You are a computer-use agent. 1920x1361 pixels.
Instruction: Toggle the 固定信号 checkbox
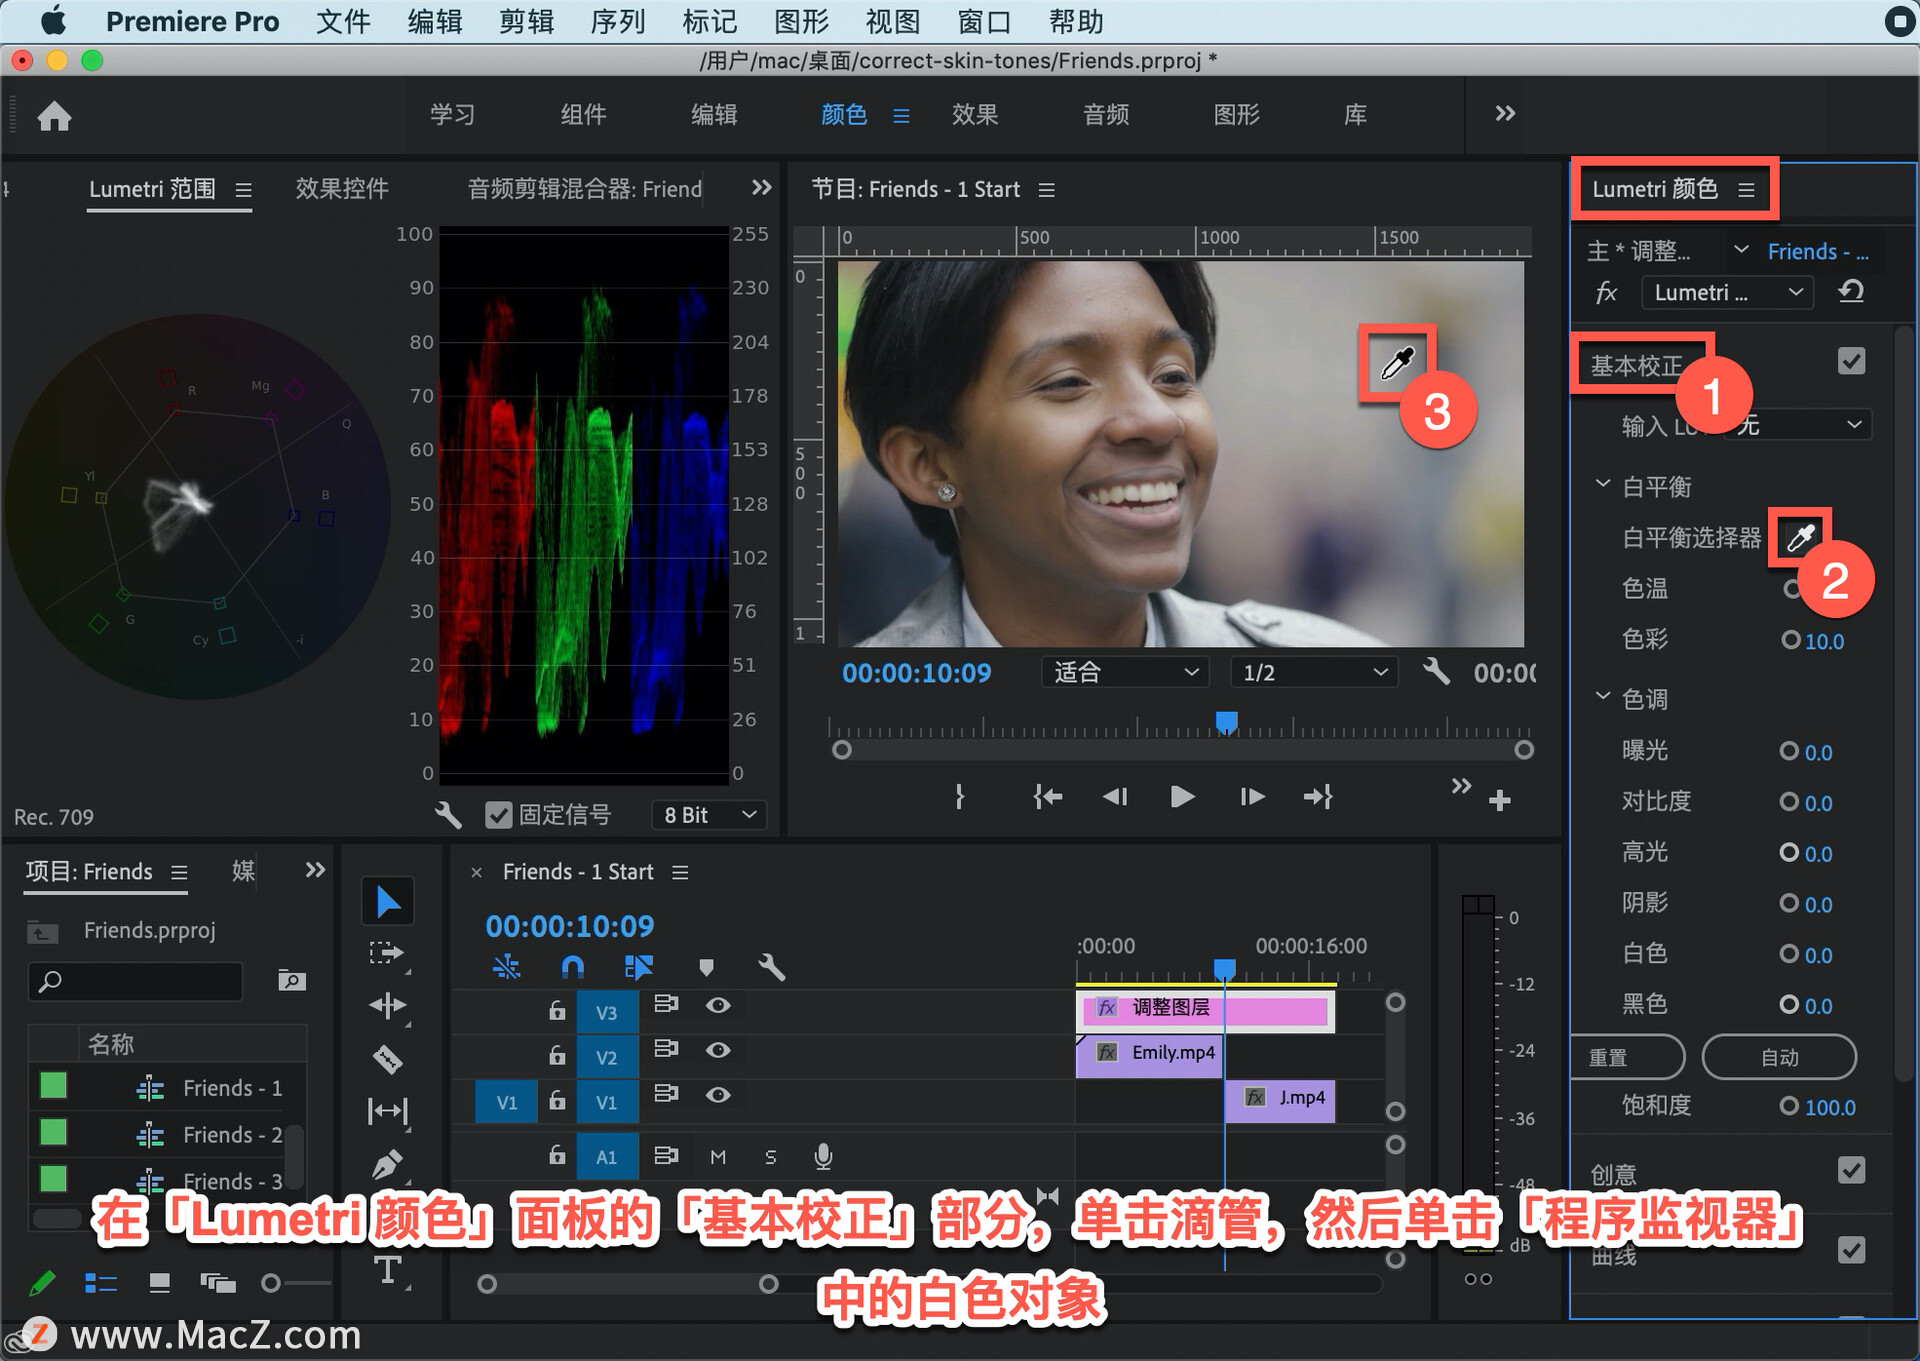pos(498,815)
